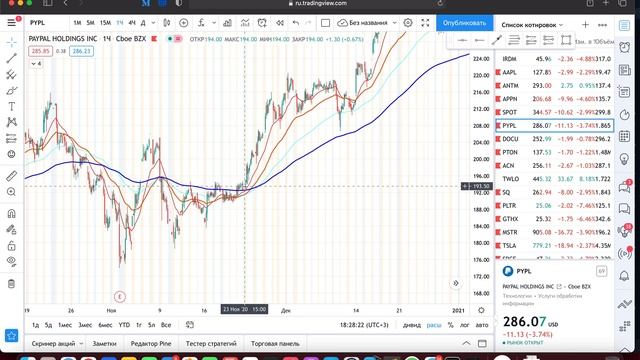Click the compare add symbol icon
This screenshot has width=640, height=360.
point(184,23)
